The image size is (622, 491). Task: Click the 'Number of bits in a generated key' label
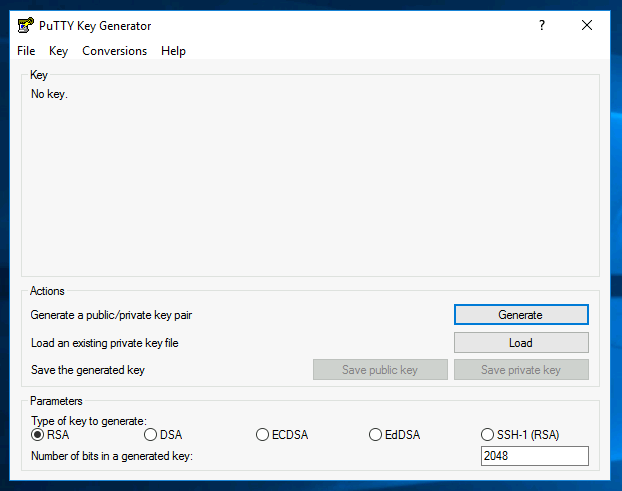coord(111,456)
